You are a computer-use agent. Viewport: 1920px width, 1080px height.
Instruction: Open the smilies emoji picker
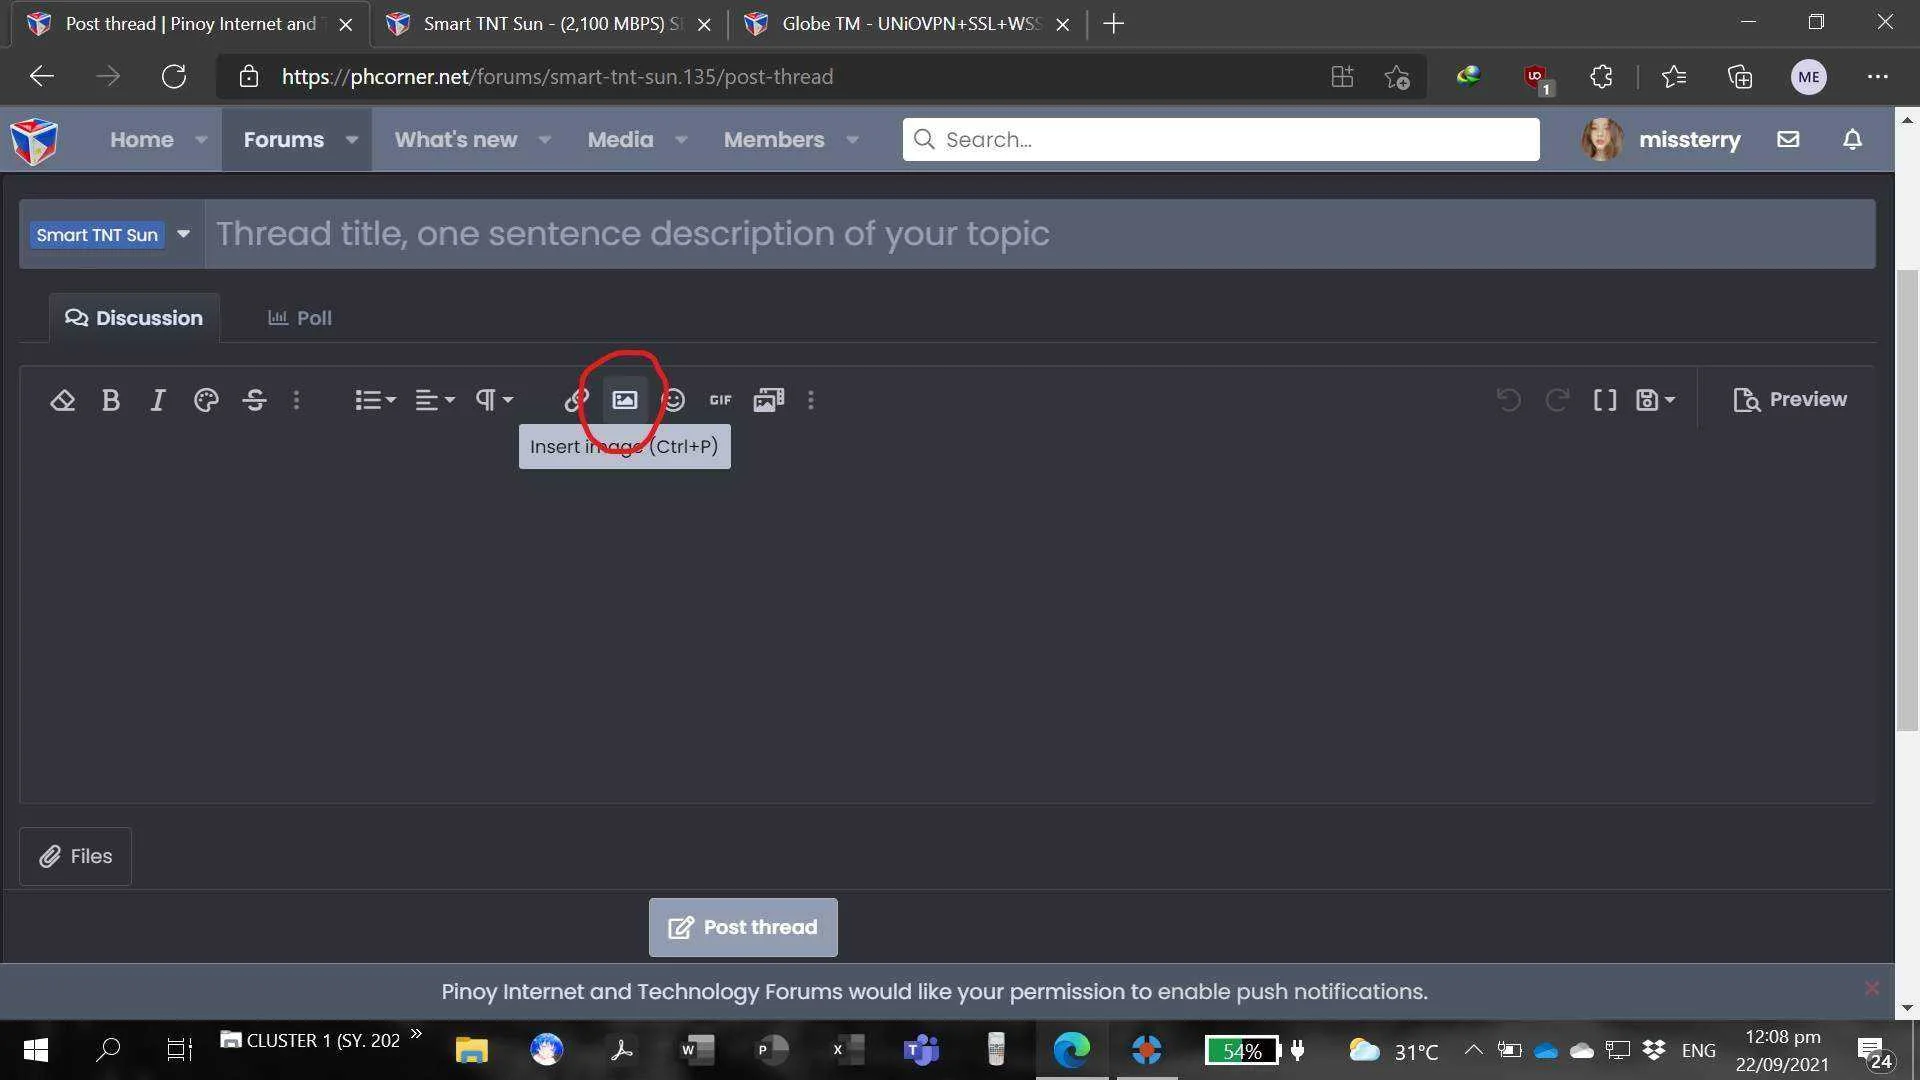point(673,400)
